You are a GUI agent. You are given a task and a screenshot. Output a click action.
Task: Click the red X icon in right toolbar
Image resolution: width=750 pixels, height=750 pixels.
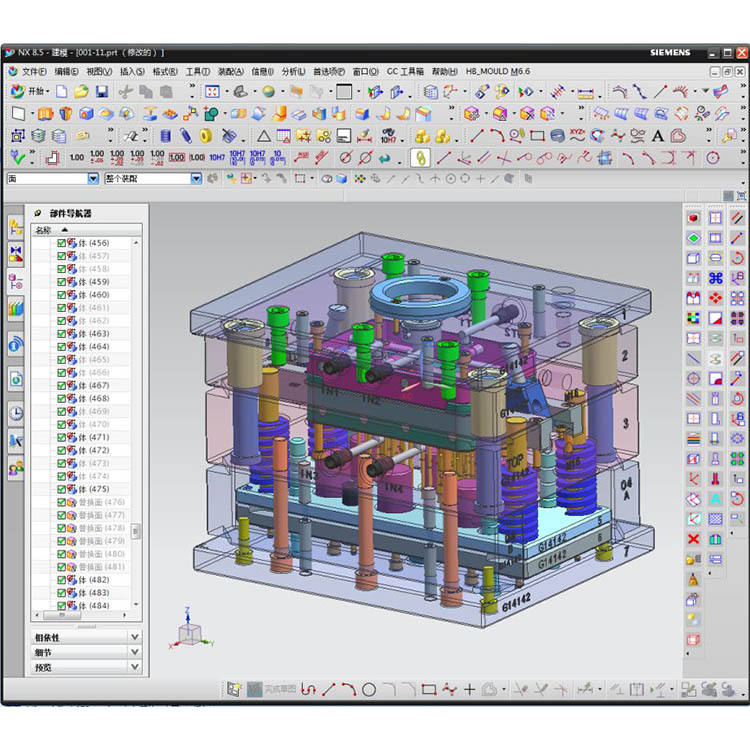pyautogui.click(x=693, y=539)
